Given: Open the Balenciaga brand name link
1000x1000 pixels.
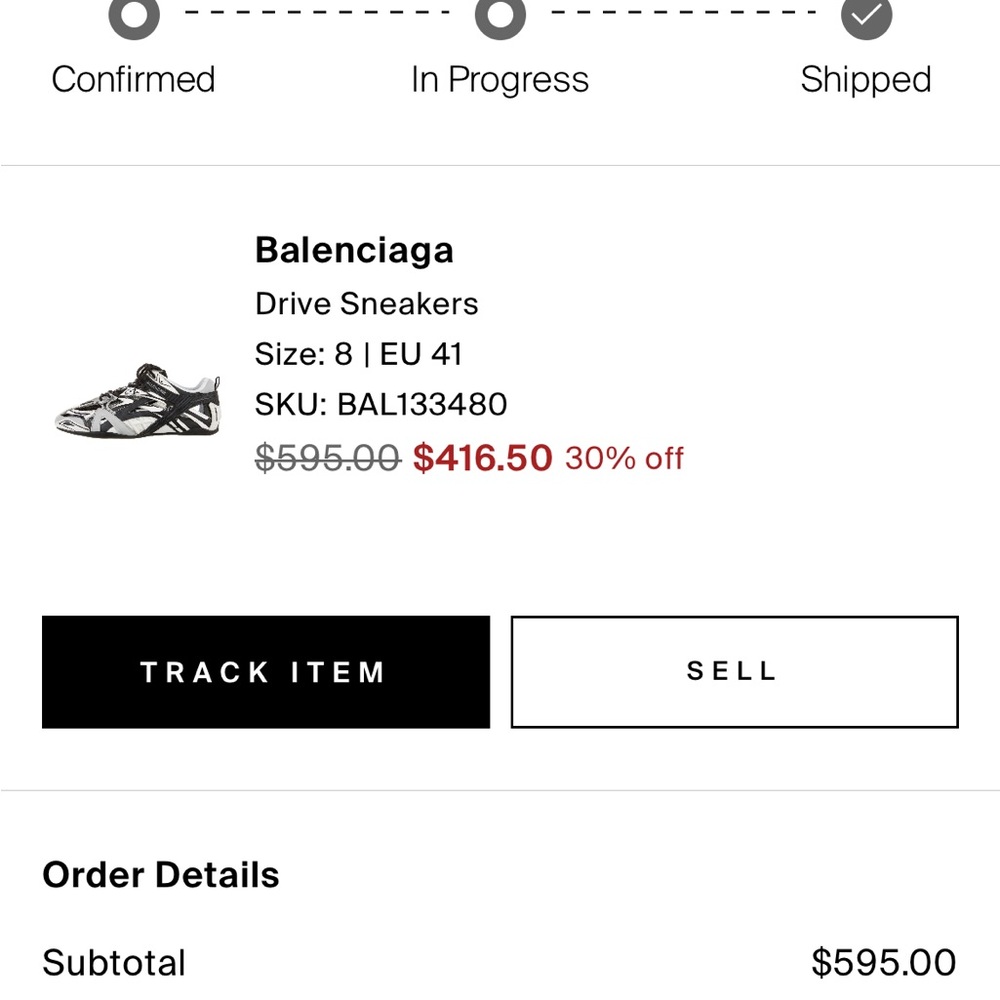Looking at the screenshot, I should pyautogui.click(x=354, y=249).
